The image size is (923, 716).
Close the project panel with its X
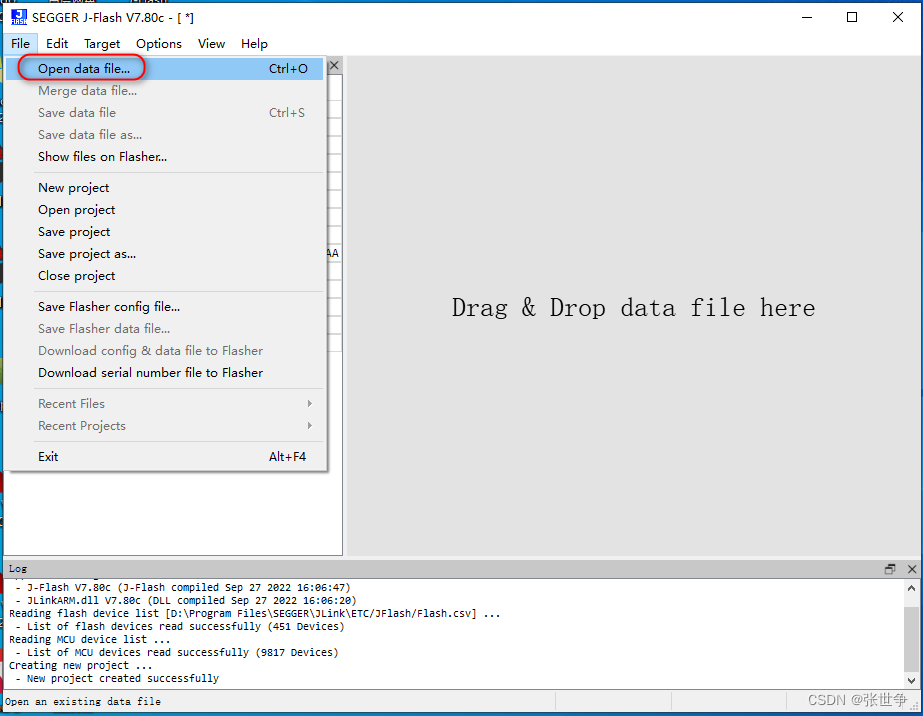click(x=334, y=65)
